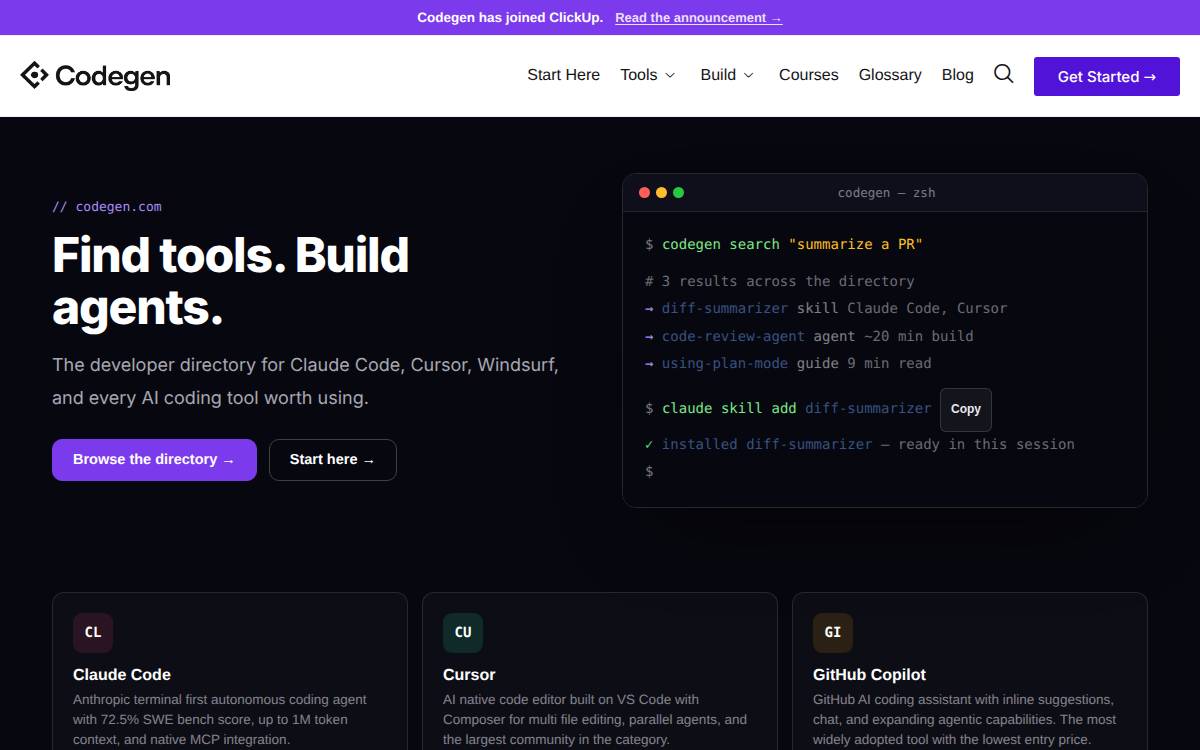Image resolution: width=1200 pixels, height=750 pixels.
Task: Click the Cursor card description text
Action: [x=595, y=719]
